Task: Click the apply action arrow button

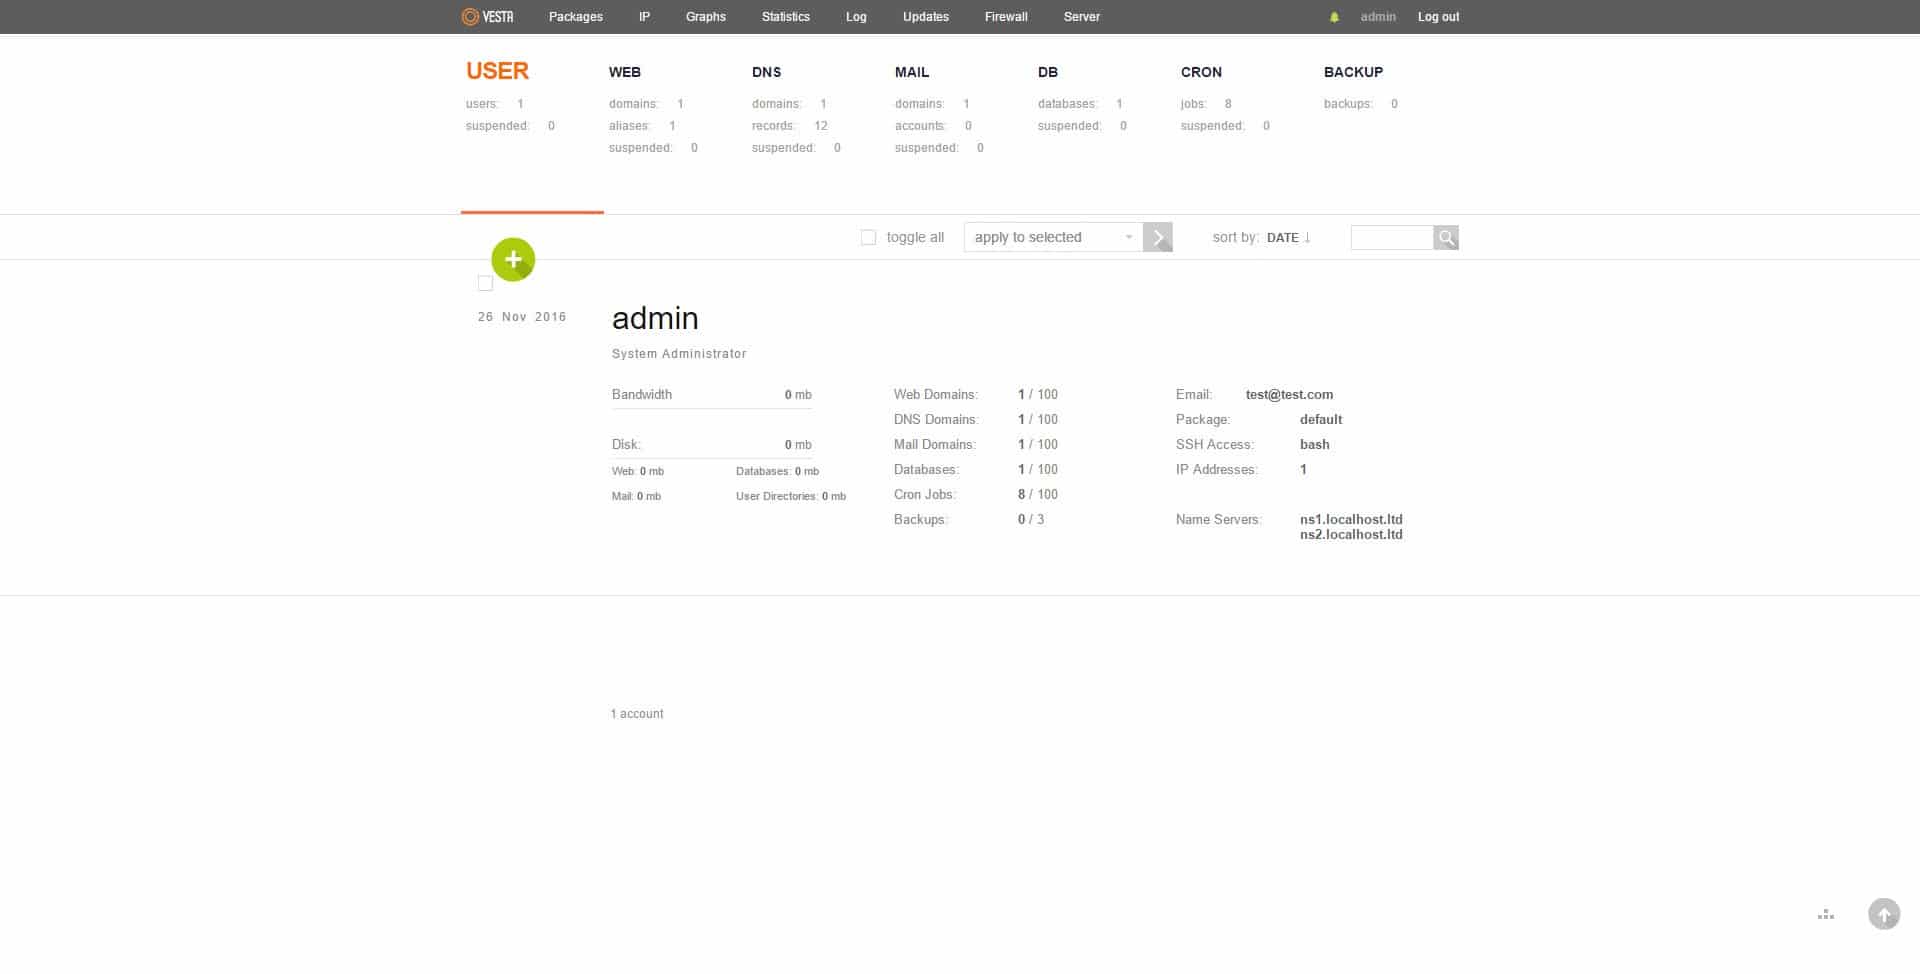Action: tap(1157, 237)
